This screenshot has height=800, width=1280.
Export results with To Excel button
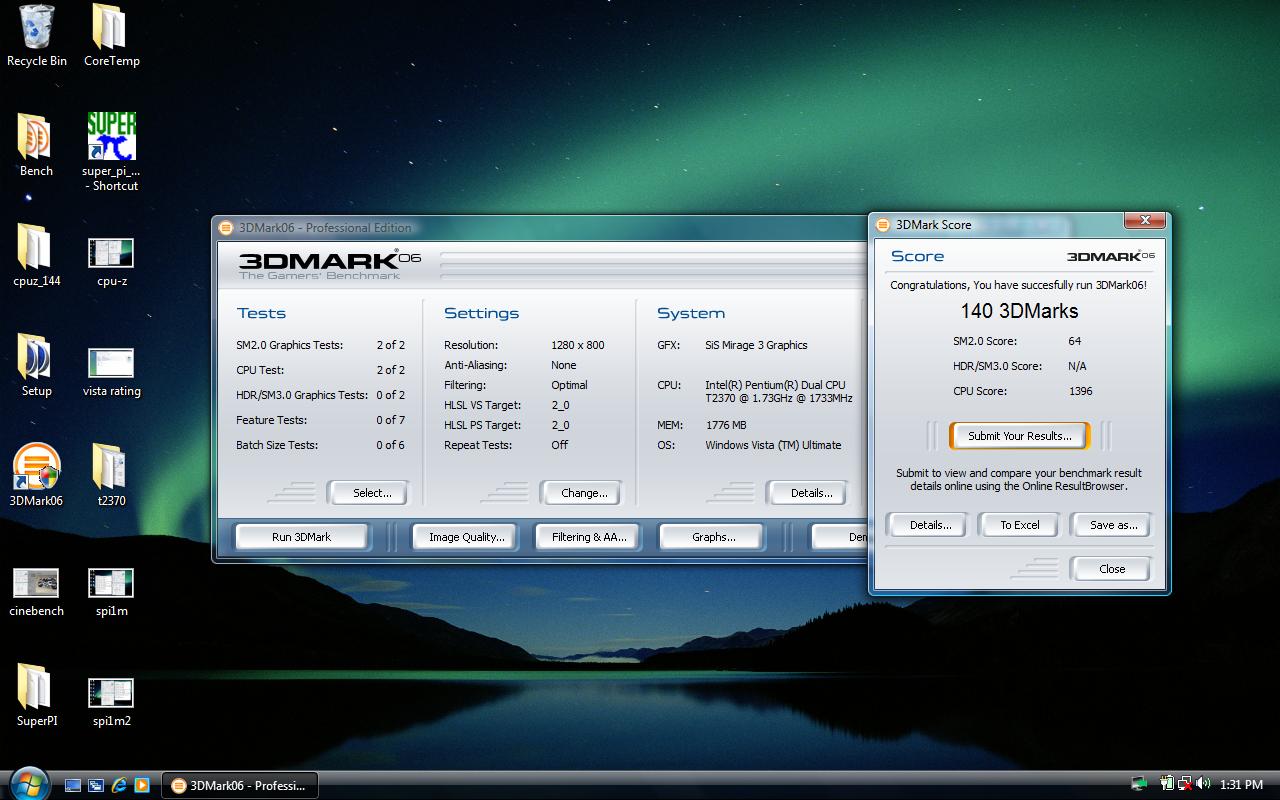(1020, 525)
